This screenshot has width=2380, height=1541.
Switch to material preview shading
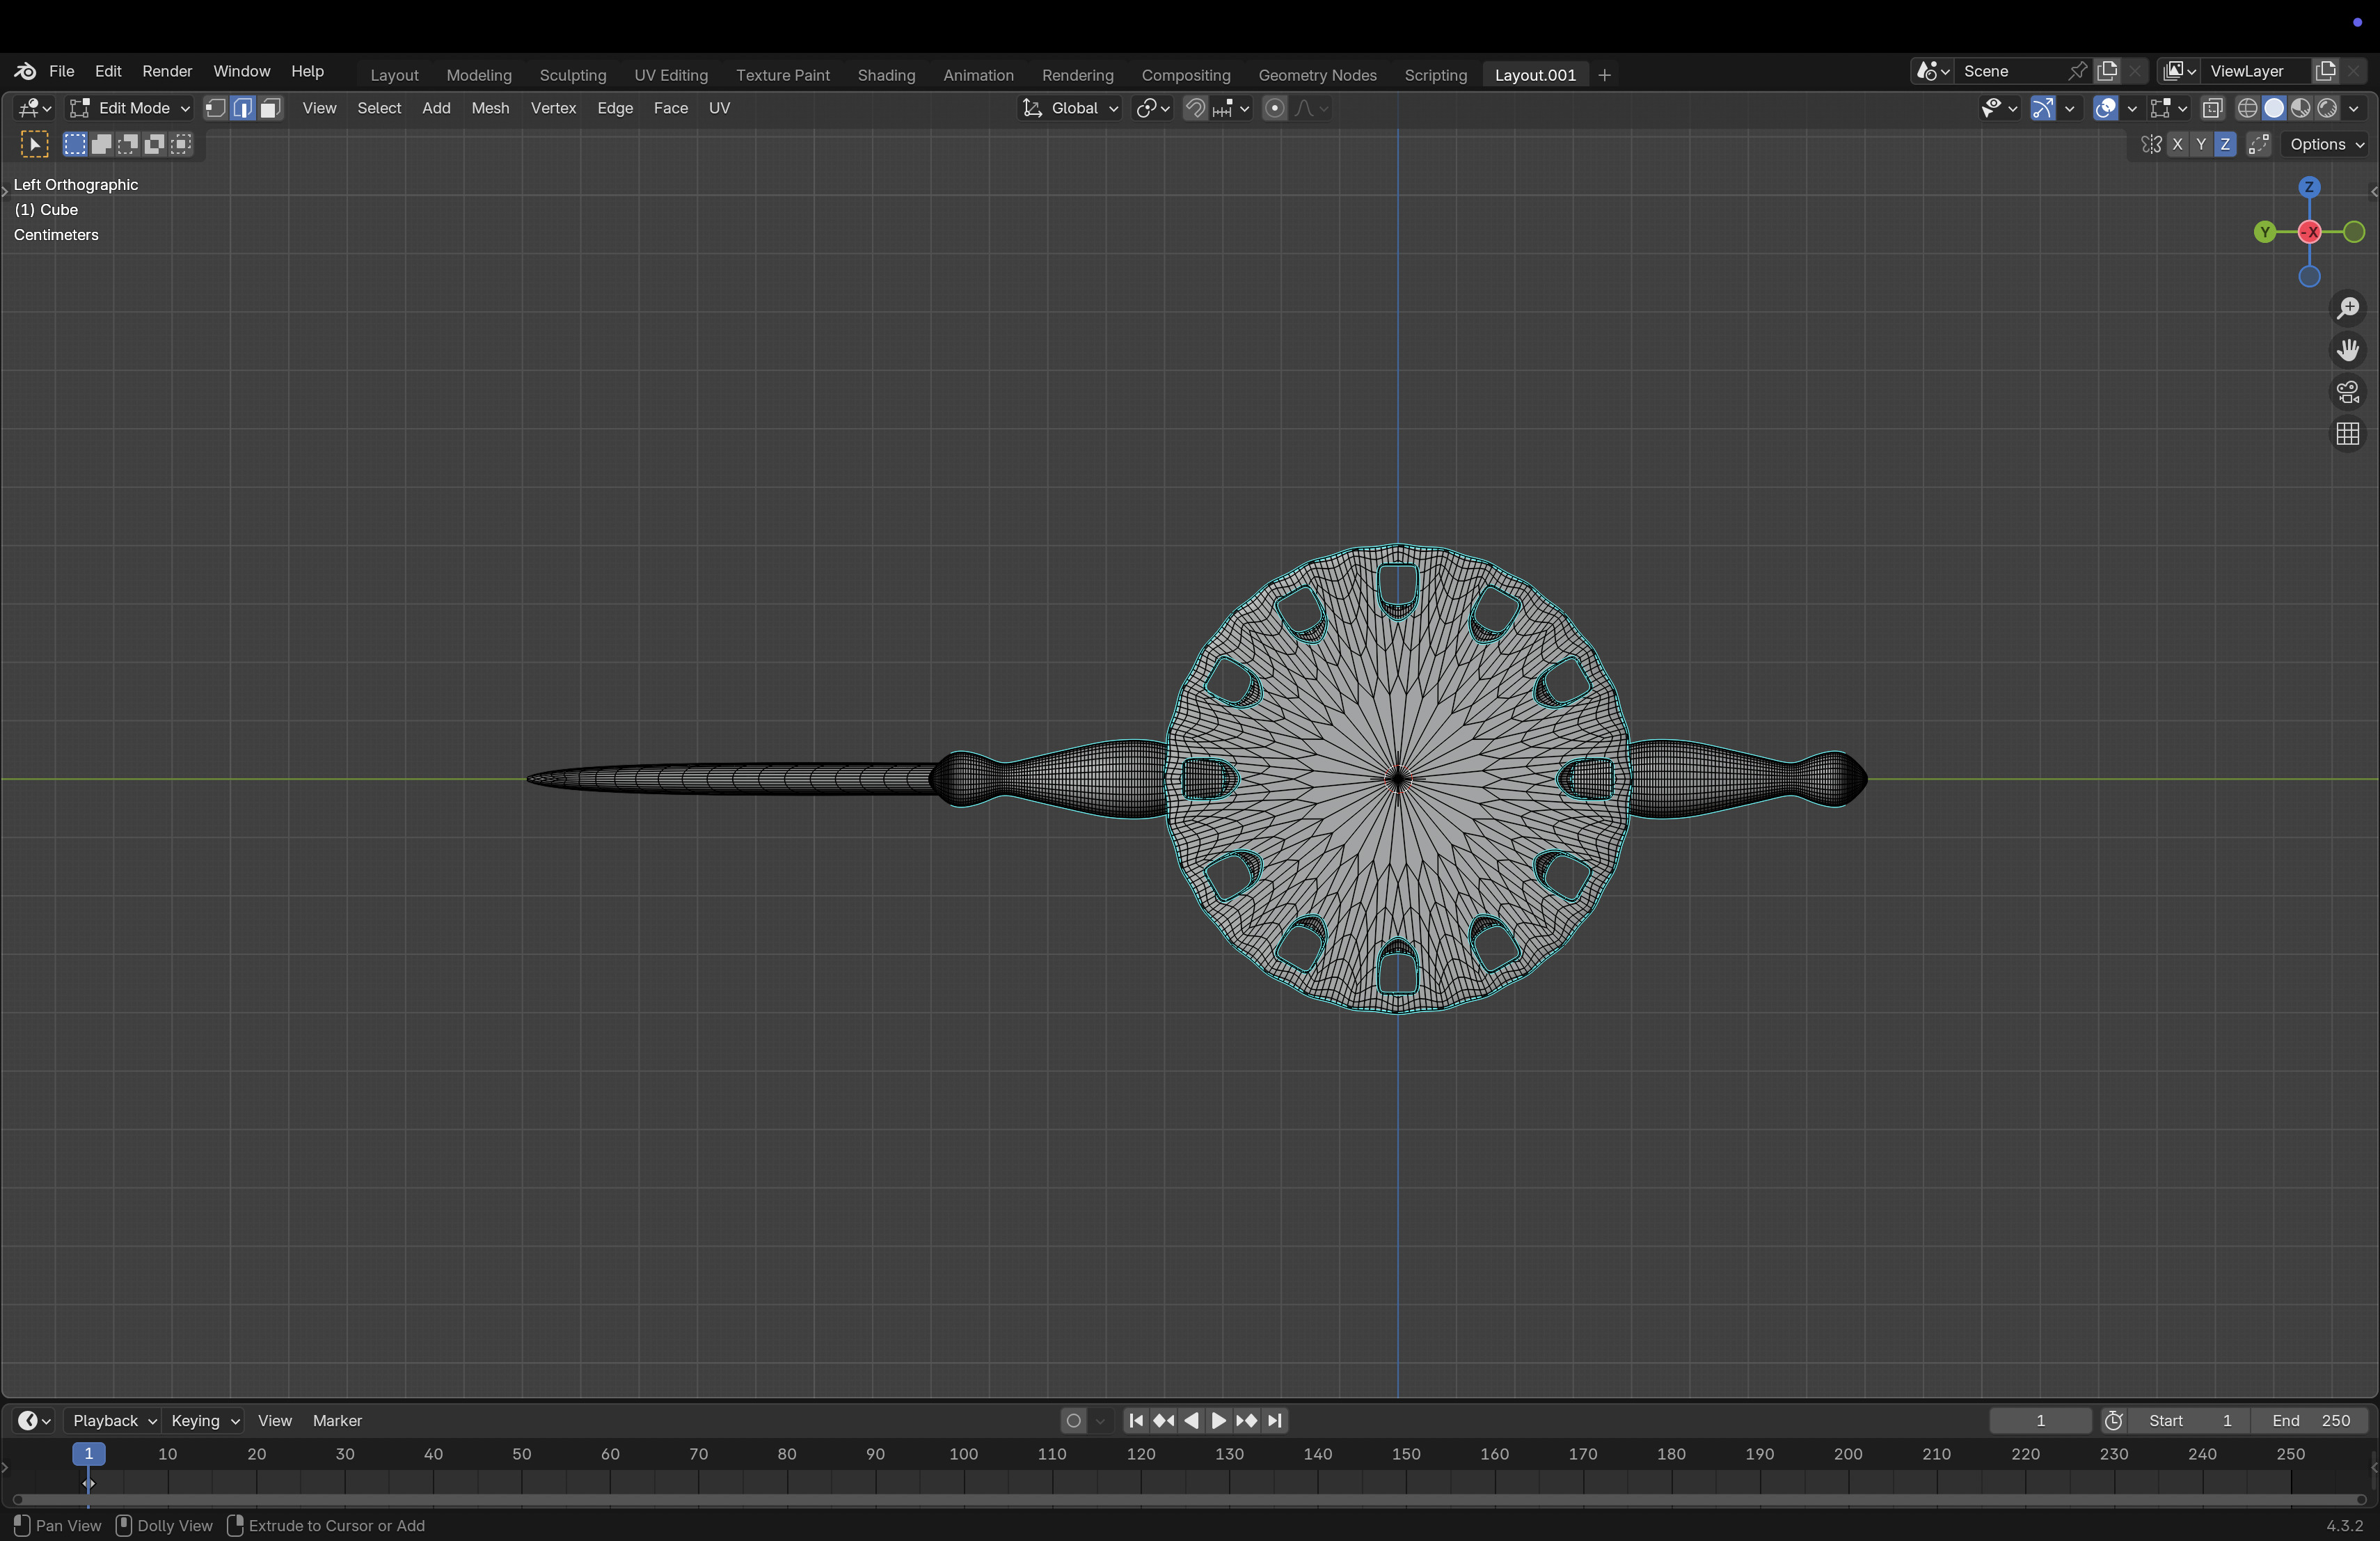(x=2301, y=108)
